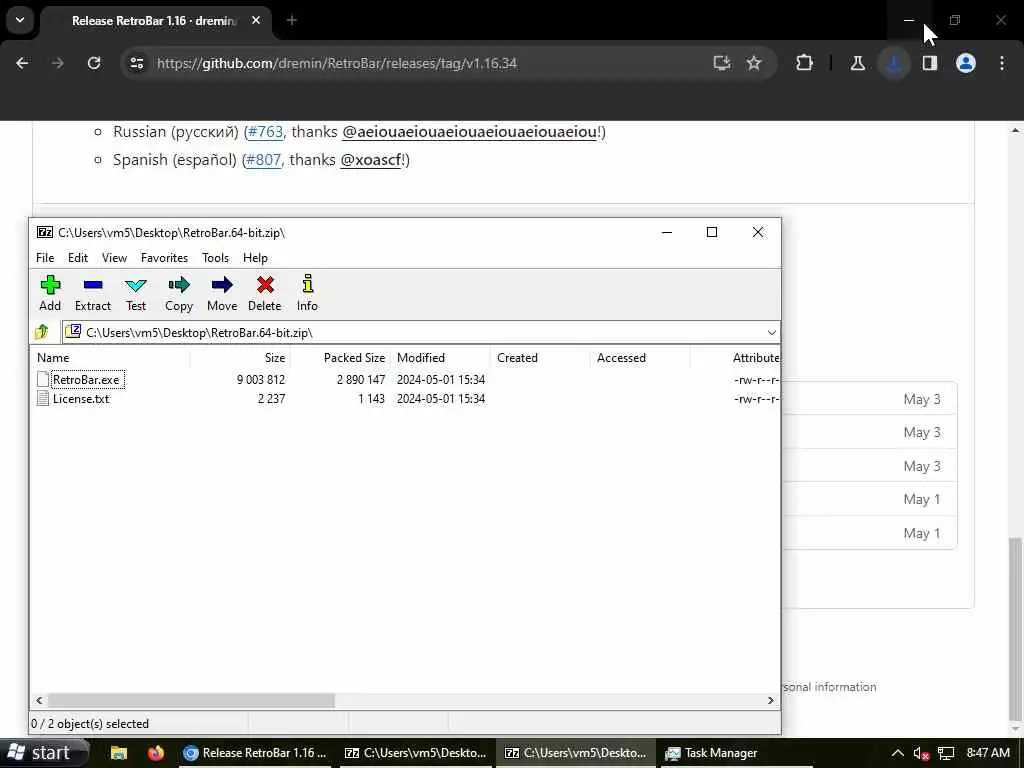1024x768 pixels.
Task: Open the network tray icon
Action: [x=946, y=753]
